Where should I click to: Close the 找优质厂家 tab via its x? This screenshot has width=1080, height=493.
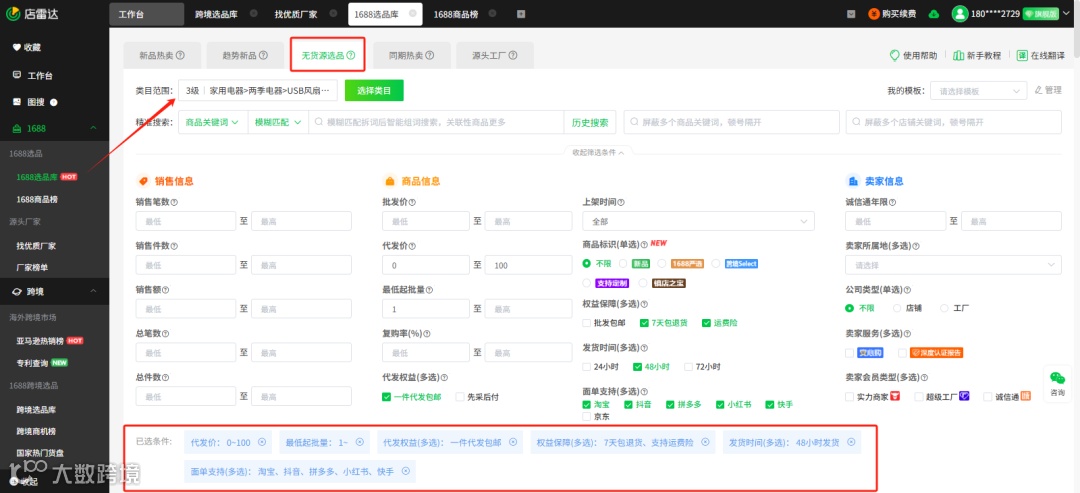[332, 13]
